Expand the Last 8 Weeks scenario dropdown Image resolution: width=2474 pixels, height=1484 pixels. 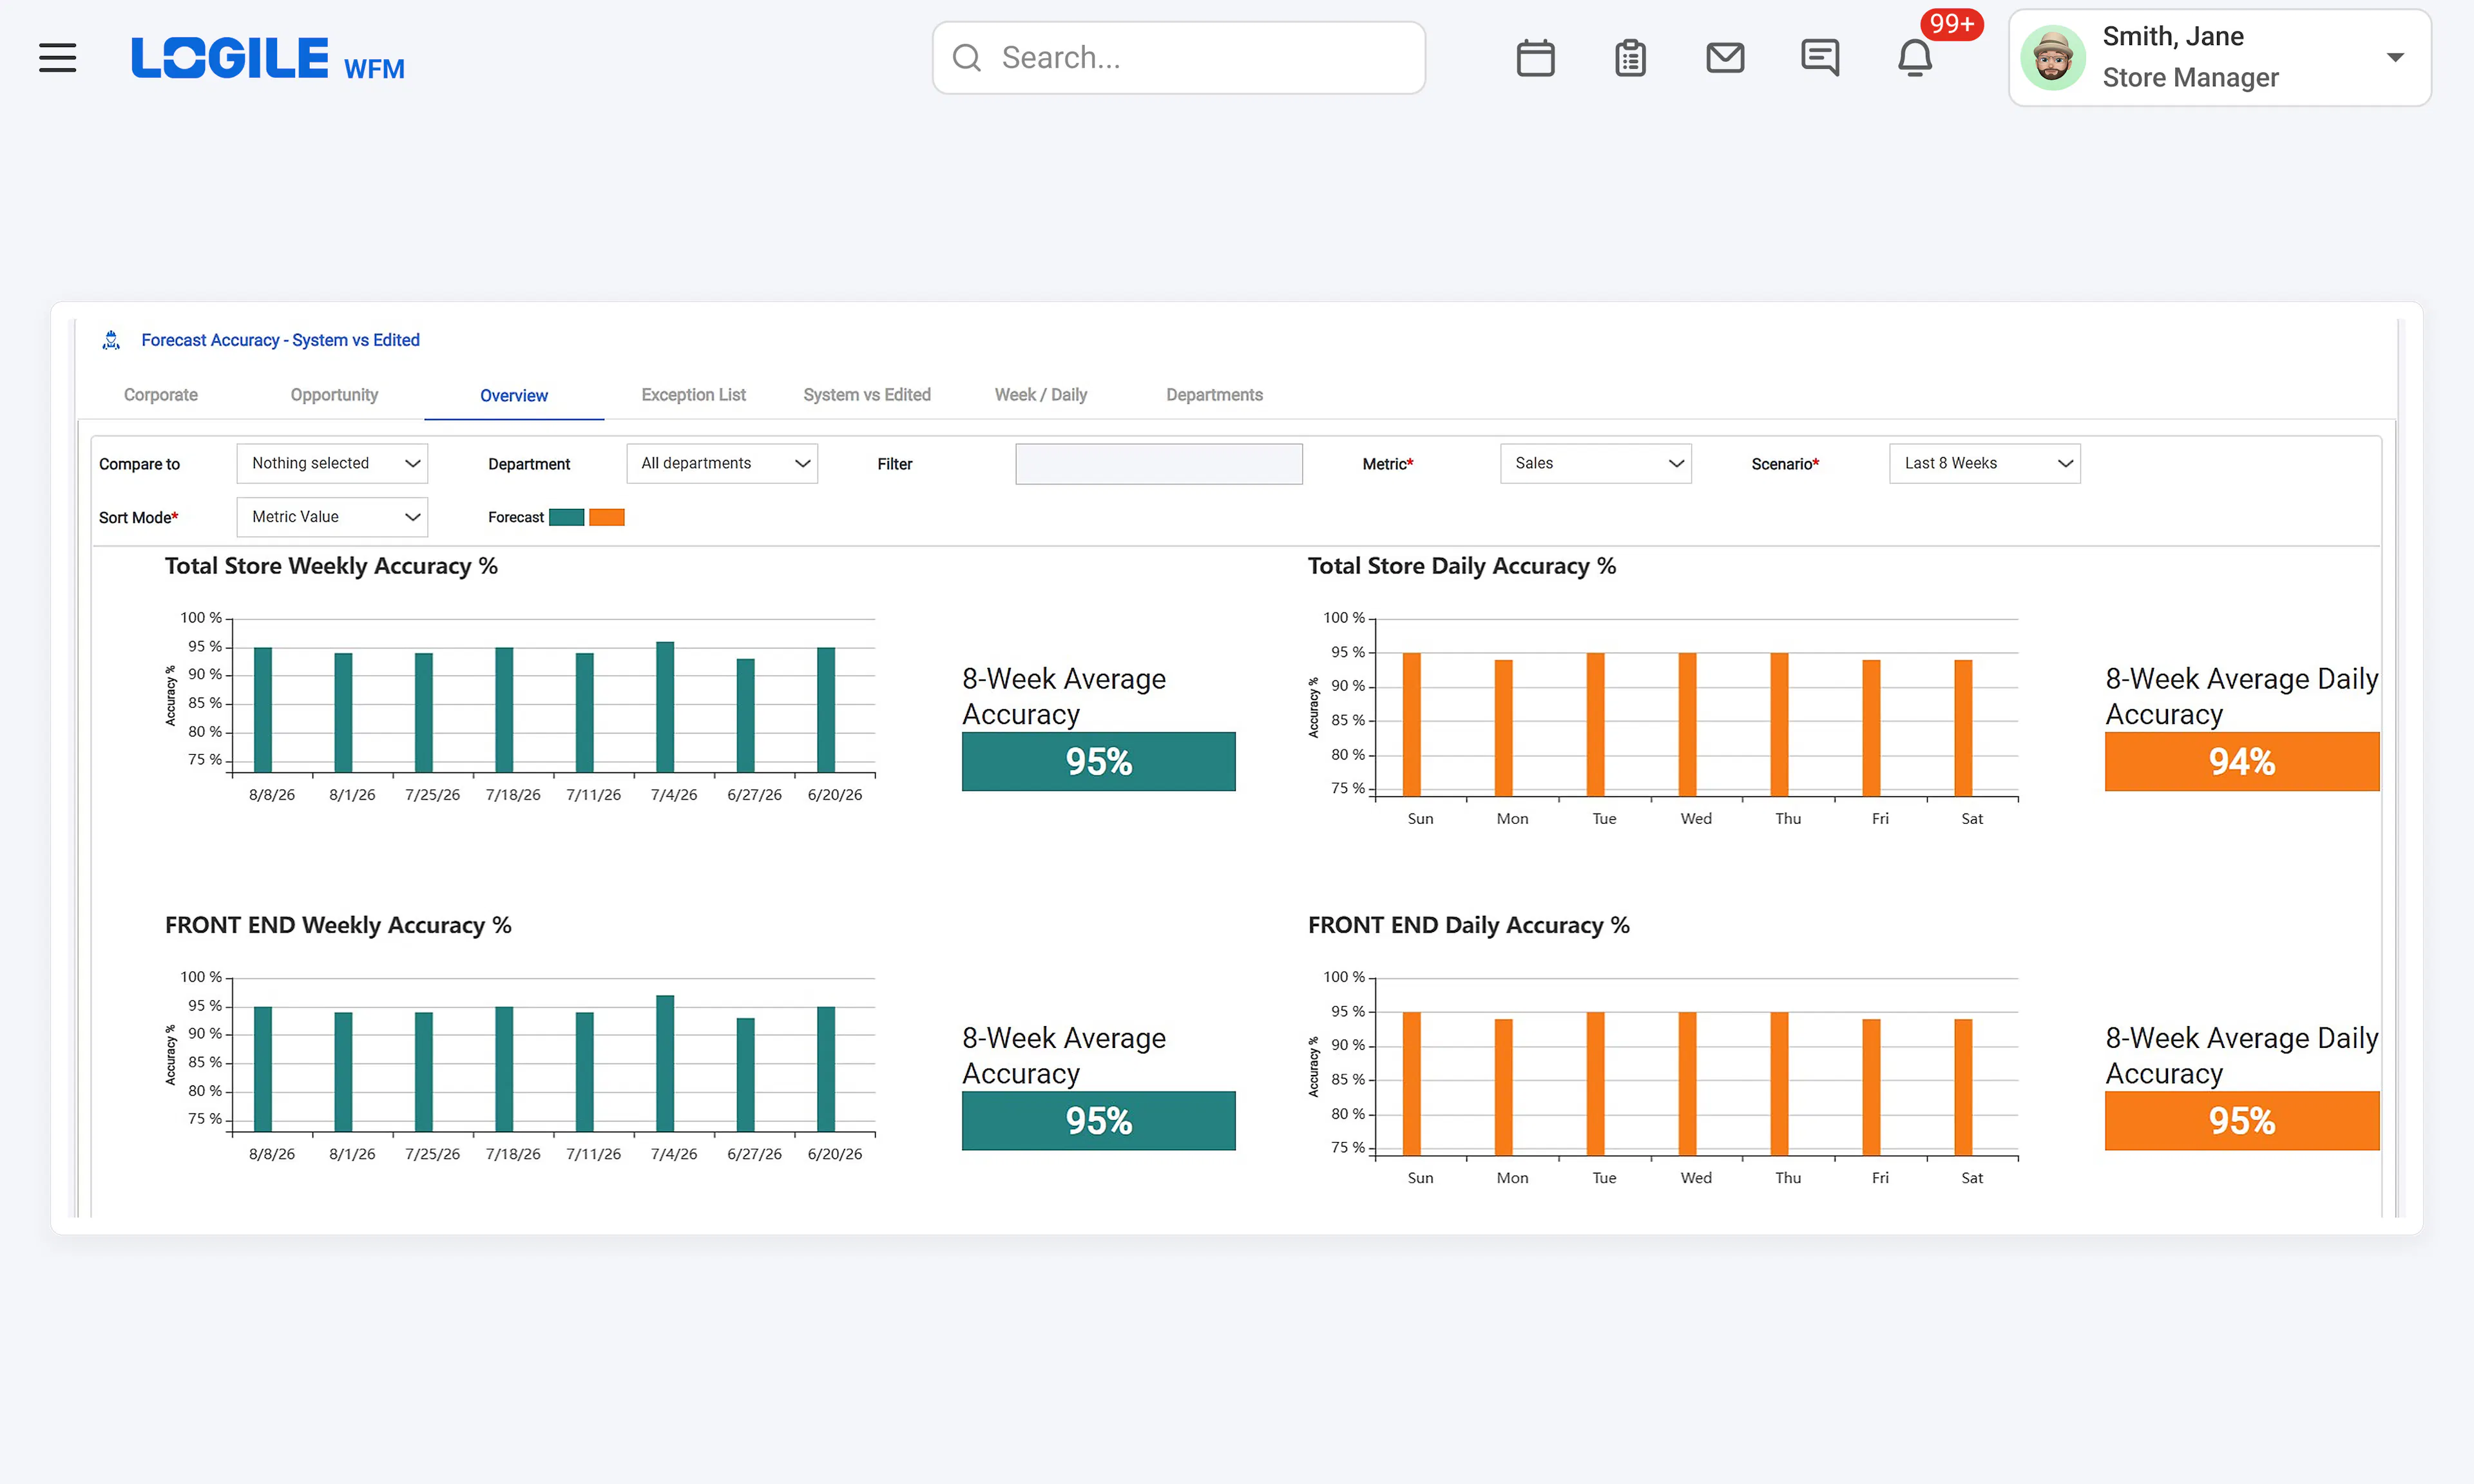1985,463
